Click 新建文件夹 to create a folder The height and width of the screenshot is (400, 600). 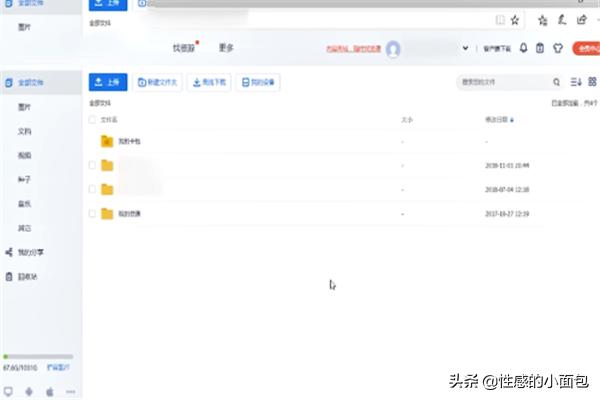(x=159, y=82)
